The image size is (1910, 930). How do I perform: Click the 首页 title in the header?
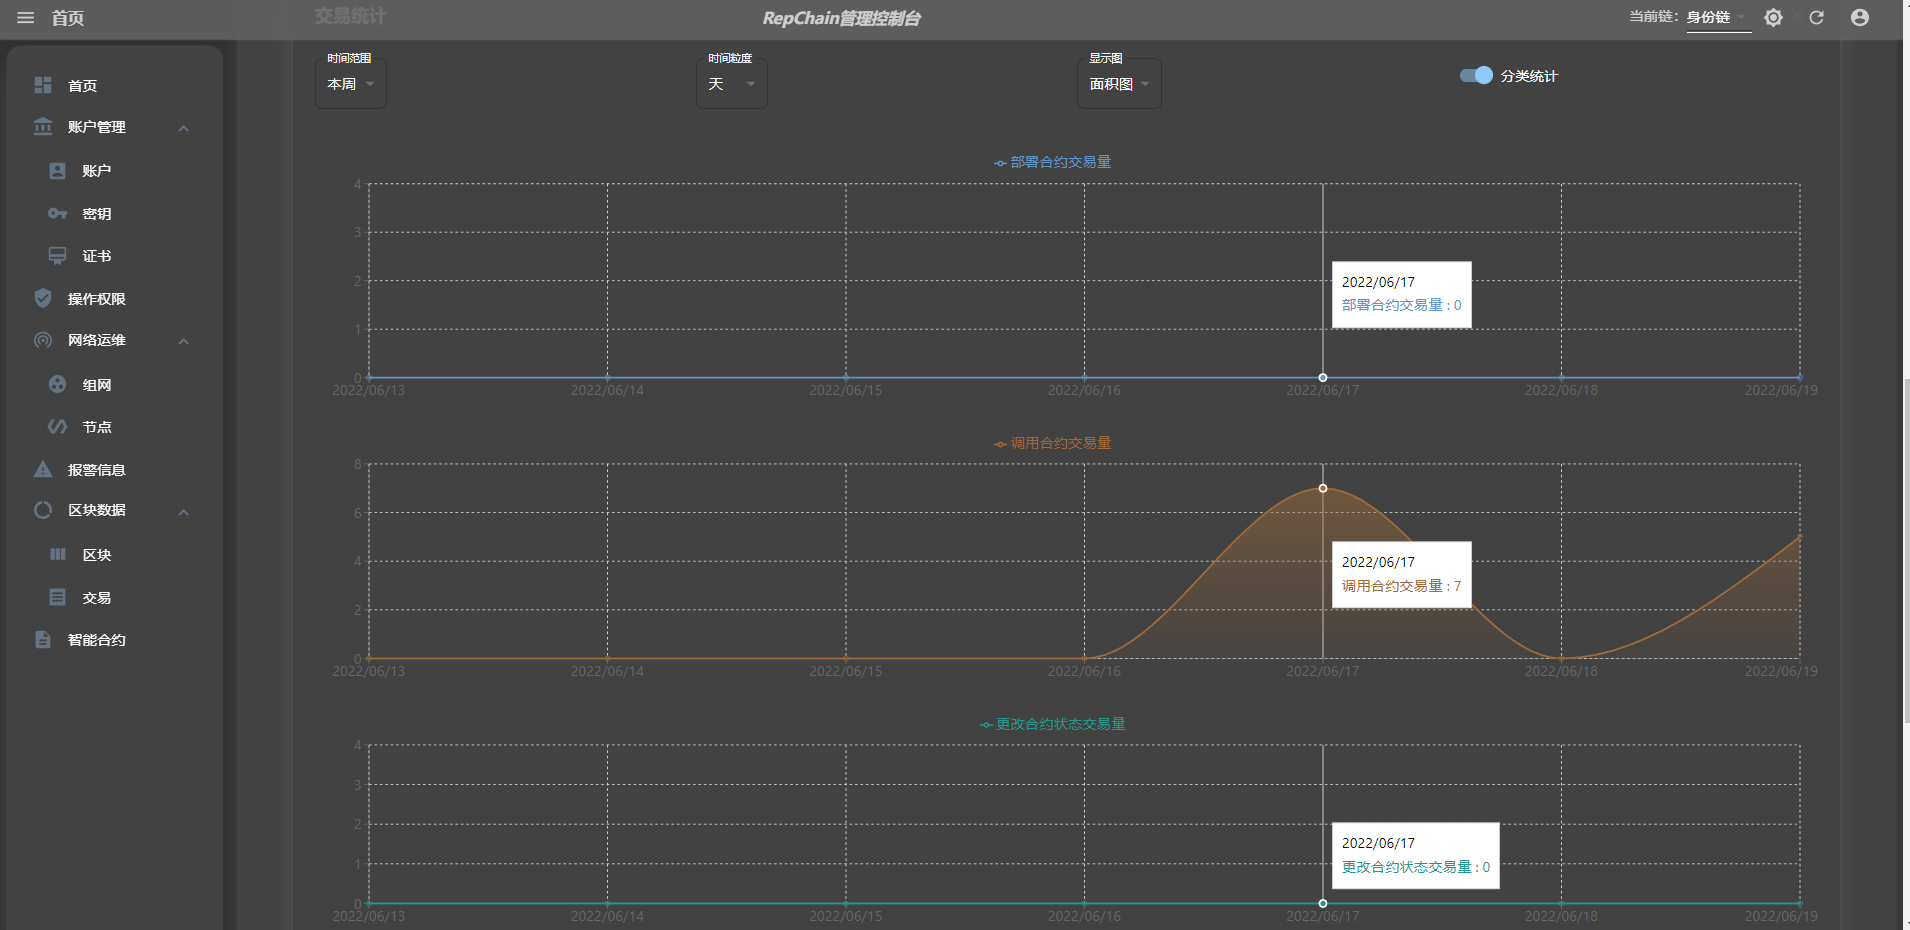click(68, 18)
